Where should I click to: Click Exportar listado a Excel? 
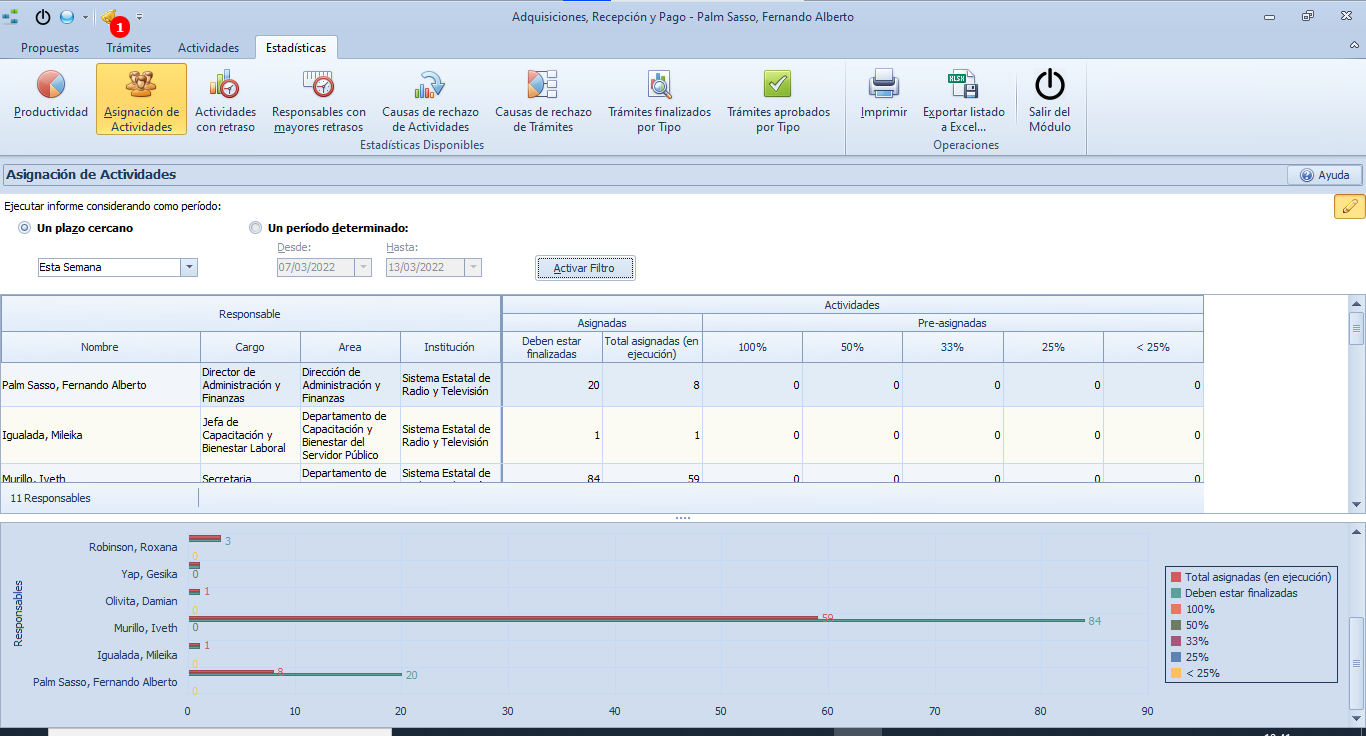click(x=964, y=98)
